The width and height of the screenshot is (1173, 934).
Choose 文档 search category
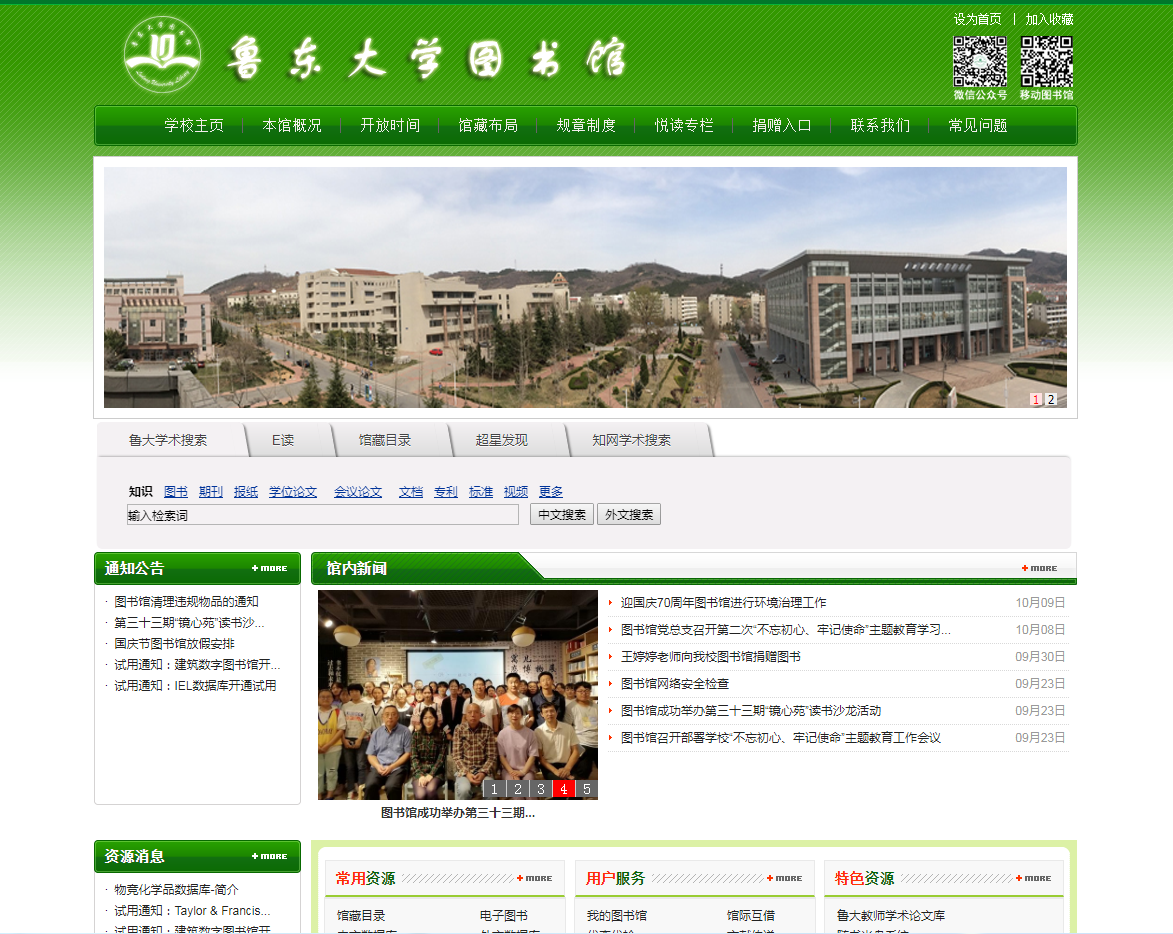[x=411, y=492]
